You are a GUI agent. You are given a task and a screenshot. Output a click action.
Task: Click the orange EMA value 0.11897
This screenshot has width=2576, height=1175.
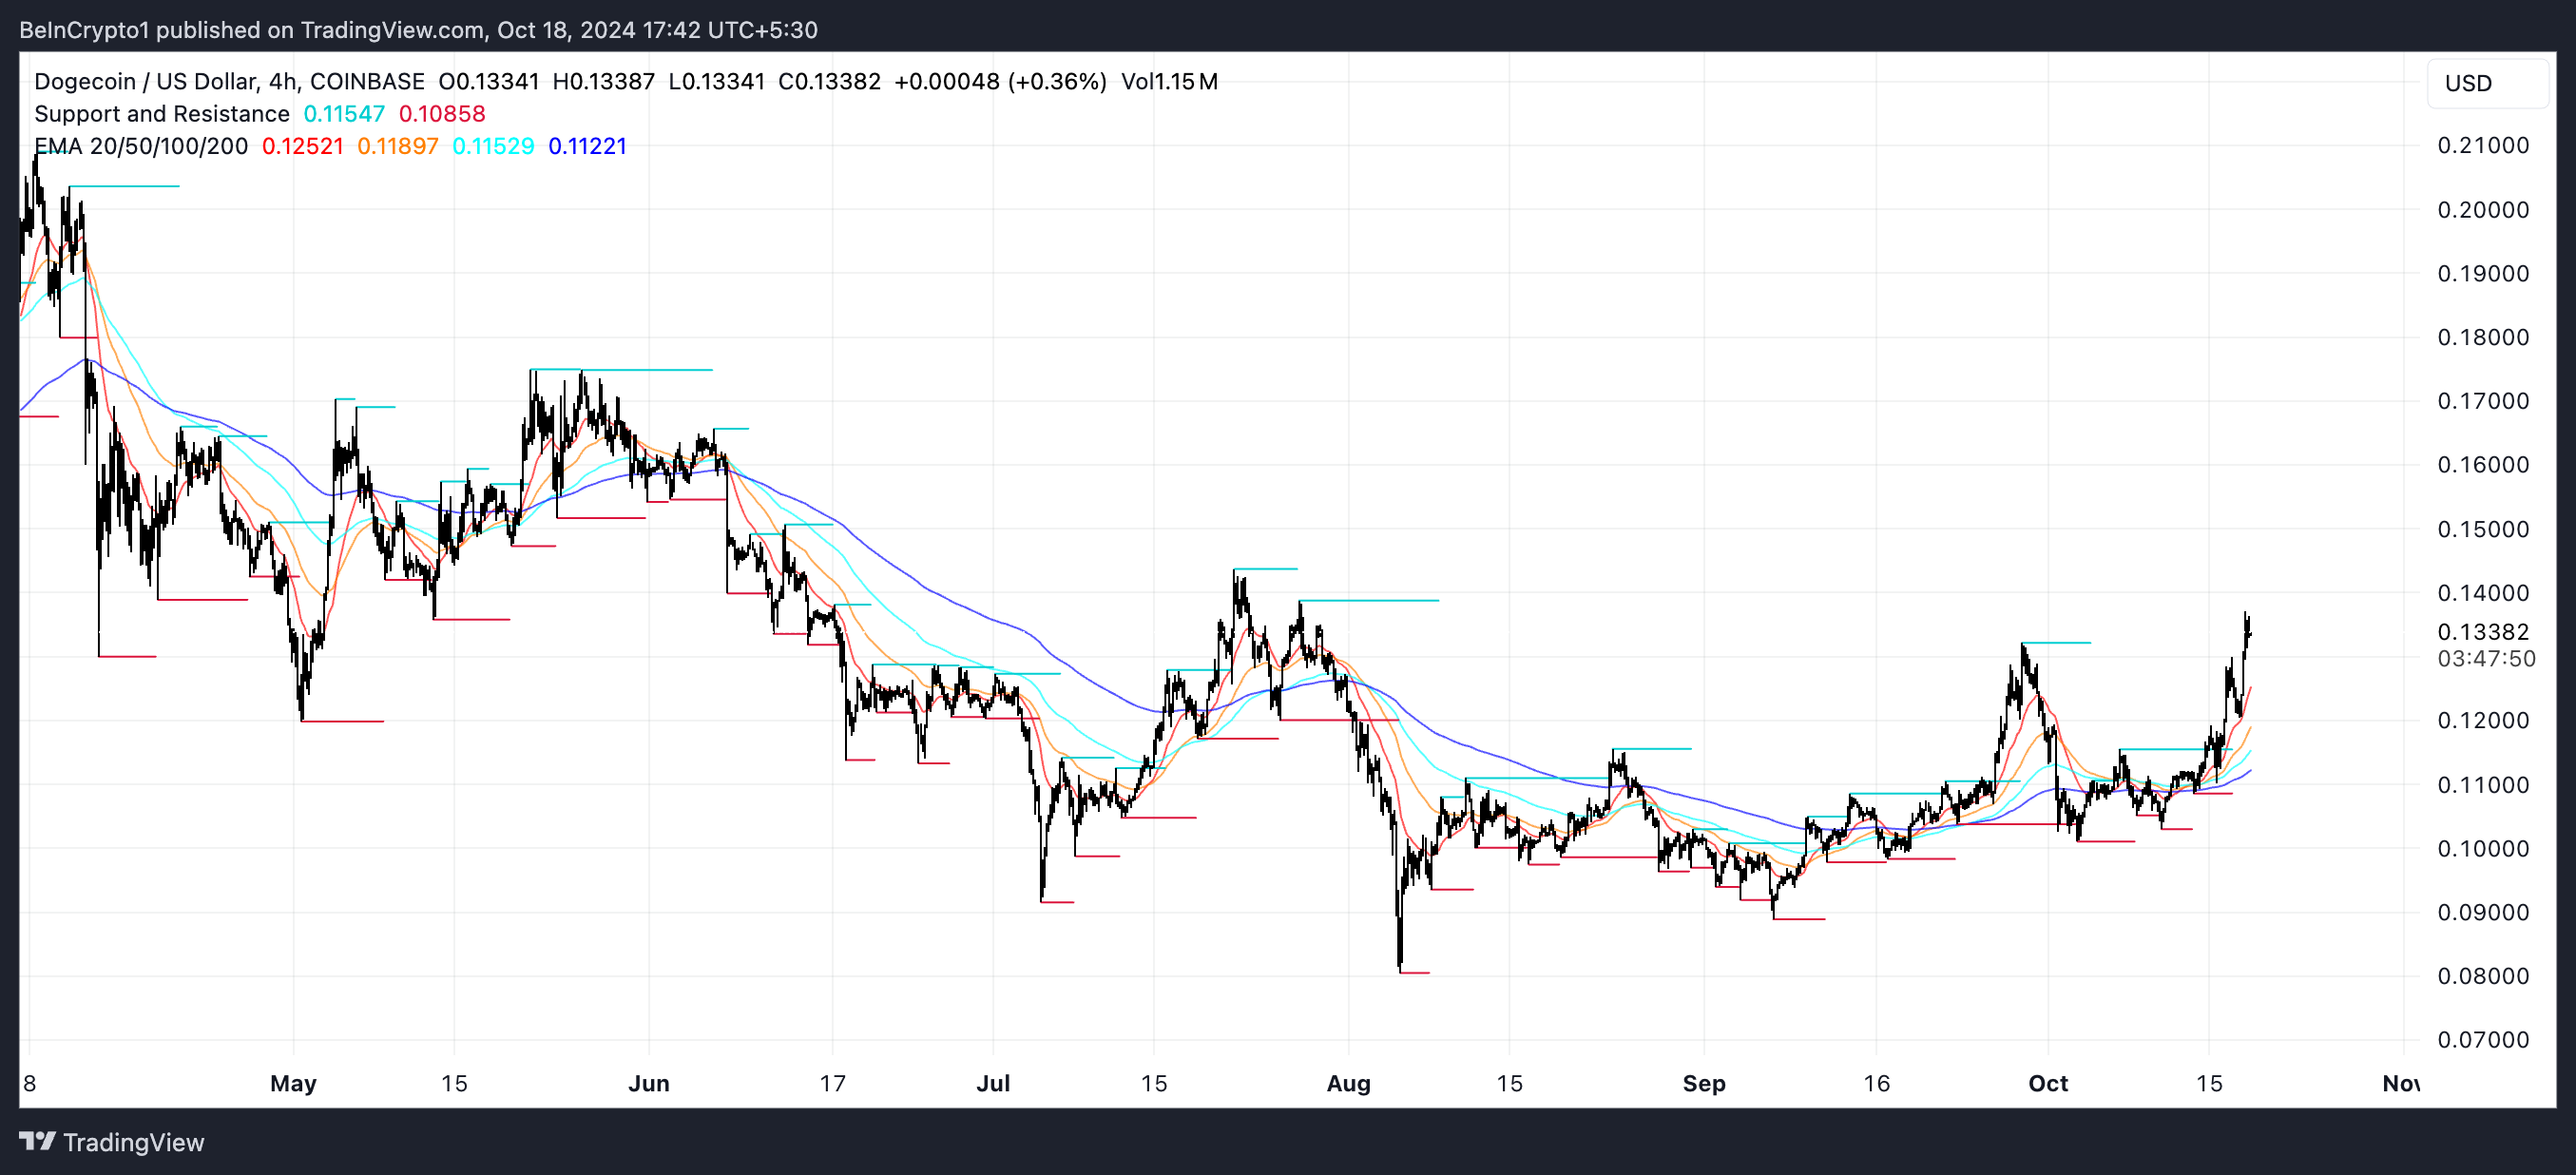click(397, 146)
